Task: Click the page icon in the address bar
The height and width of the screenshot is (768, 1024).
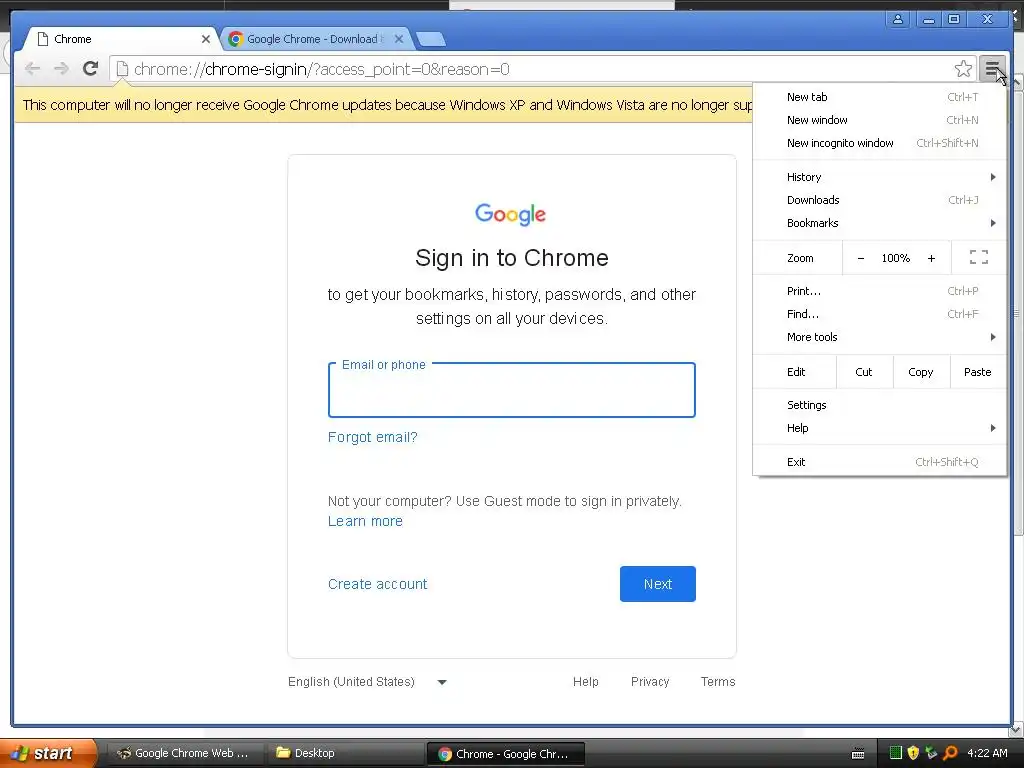Action: coord(122,69)
